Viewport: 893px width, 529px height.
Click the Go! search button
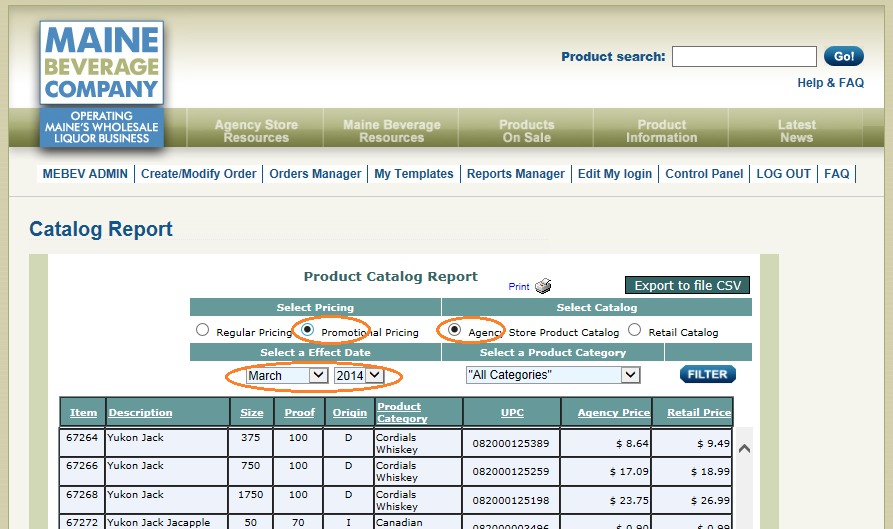[843, 56]
